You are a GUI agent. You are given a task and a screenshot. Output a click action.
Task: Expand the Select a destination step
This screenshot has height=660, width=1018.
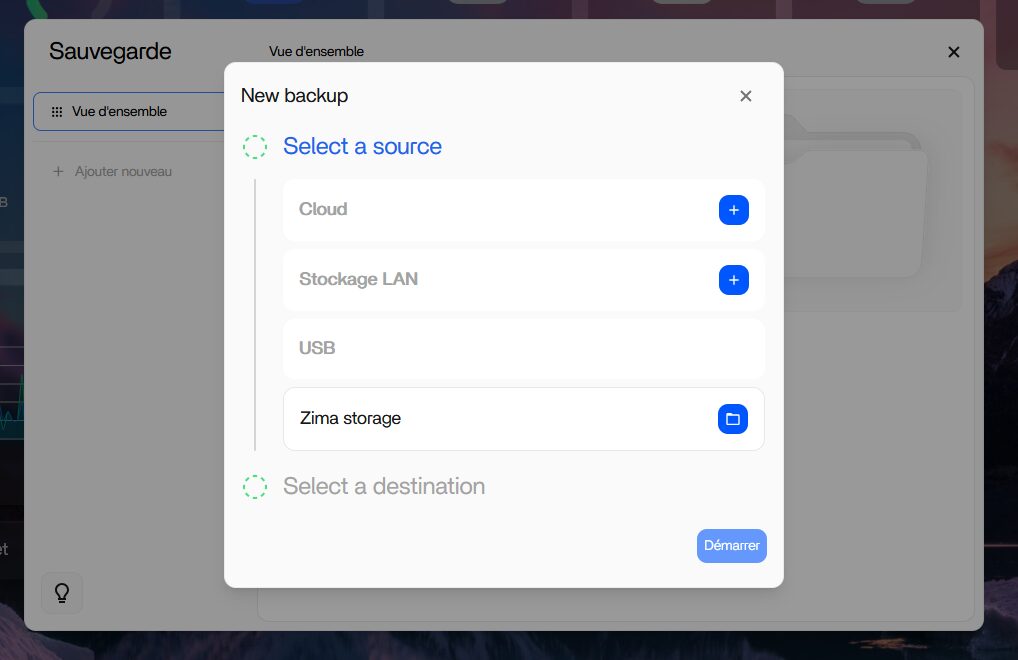pyautogui.click(x=384, y=487)
